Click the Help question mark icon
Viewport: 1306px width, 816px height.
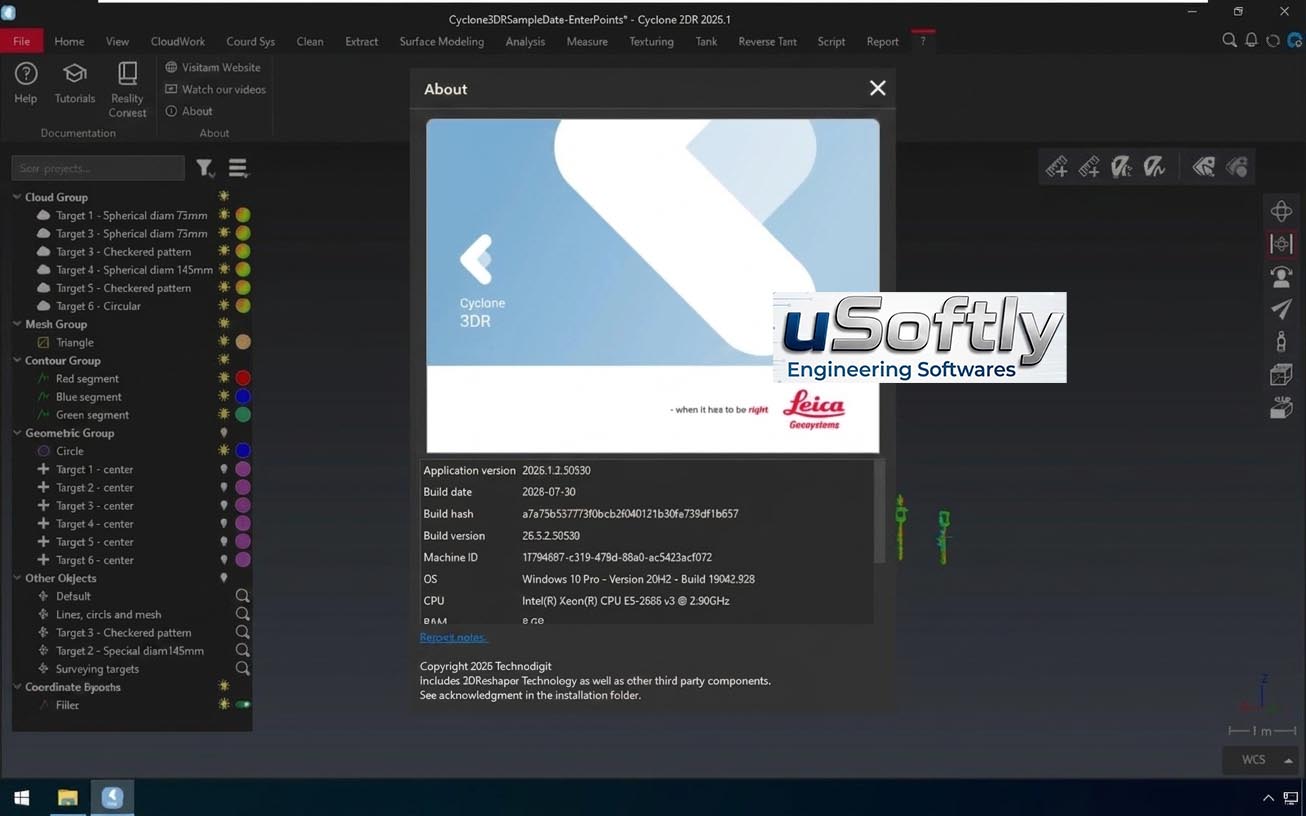click(x=26, y=73)
